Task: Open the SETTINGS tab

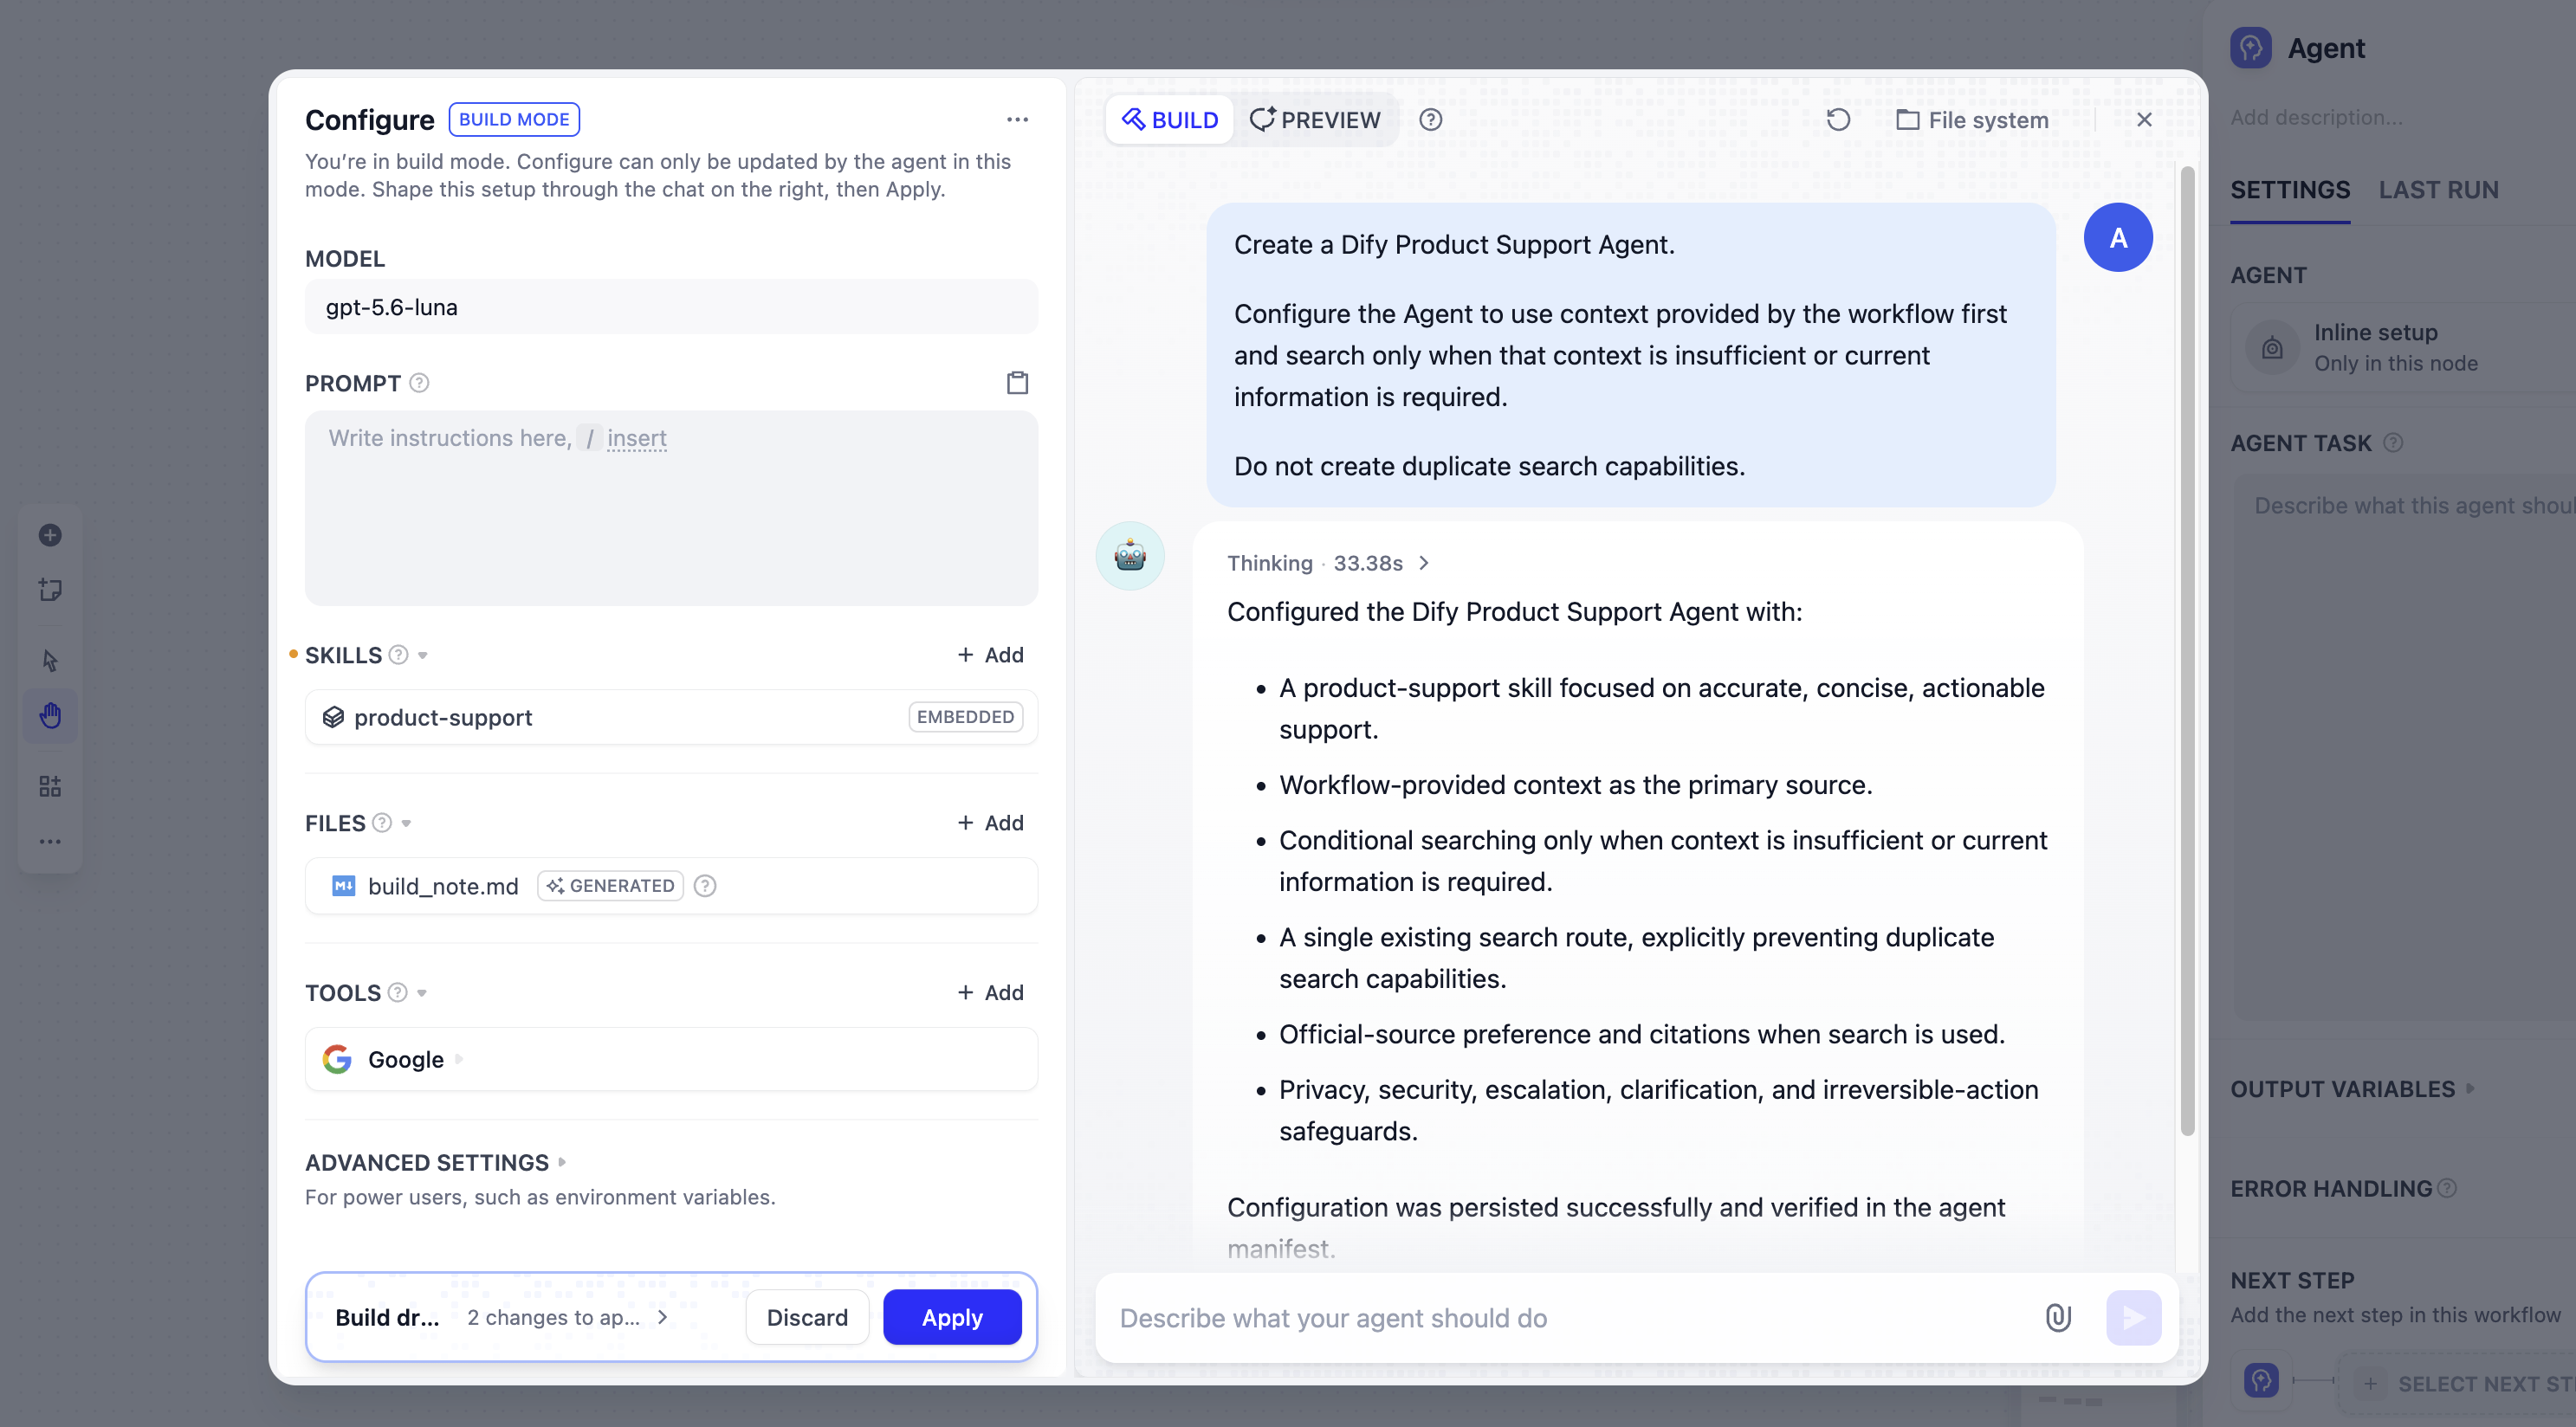Action: [2290, 190]
